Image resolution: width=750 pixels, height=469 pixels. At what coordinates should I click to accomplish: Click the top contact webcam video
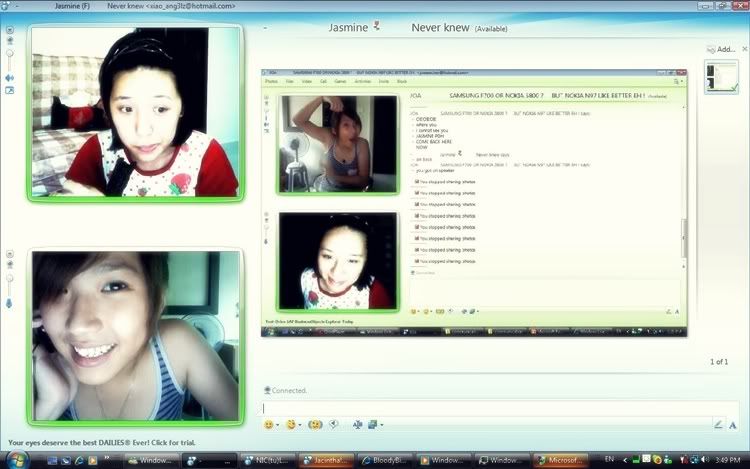coord(135,112)
